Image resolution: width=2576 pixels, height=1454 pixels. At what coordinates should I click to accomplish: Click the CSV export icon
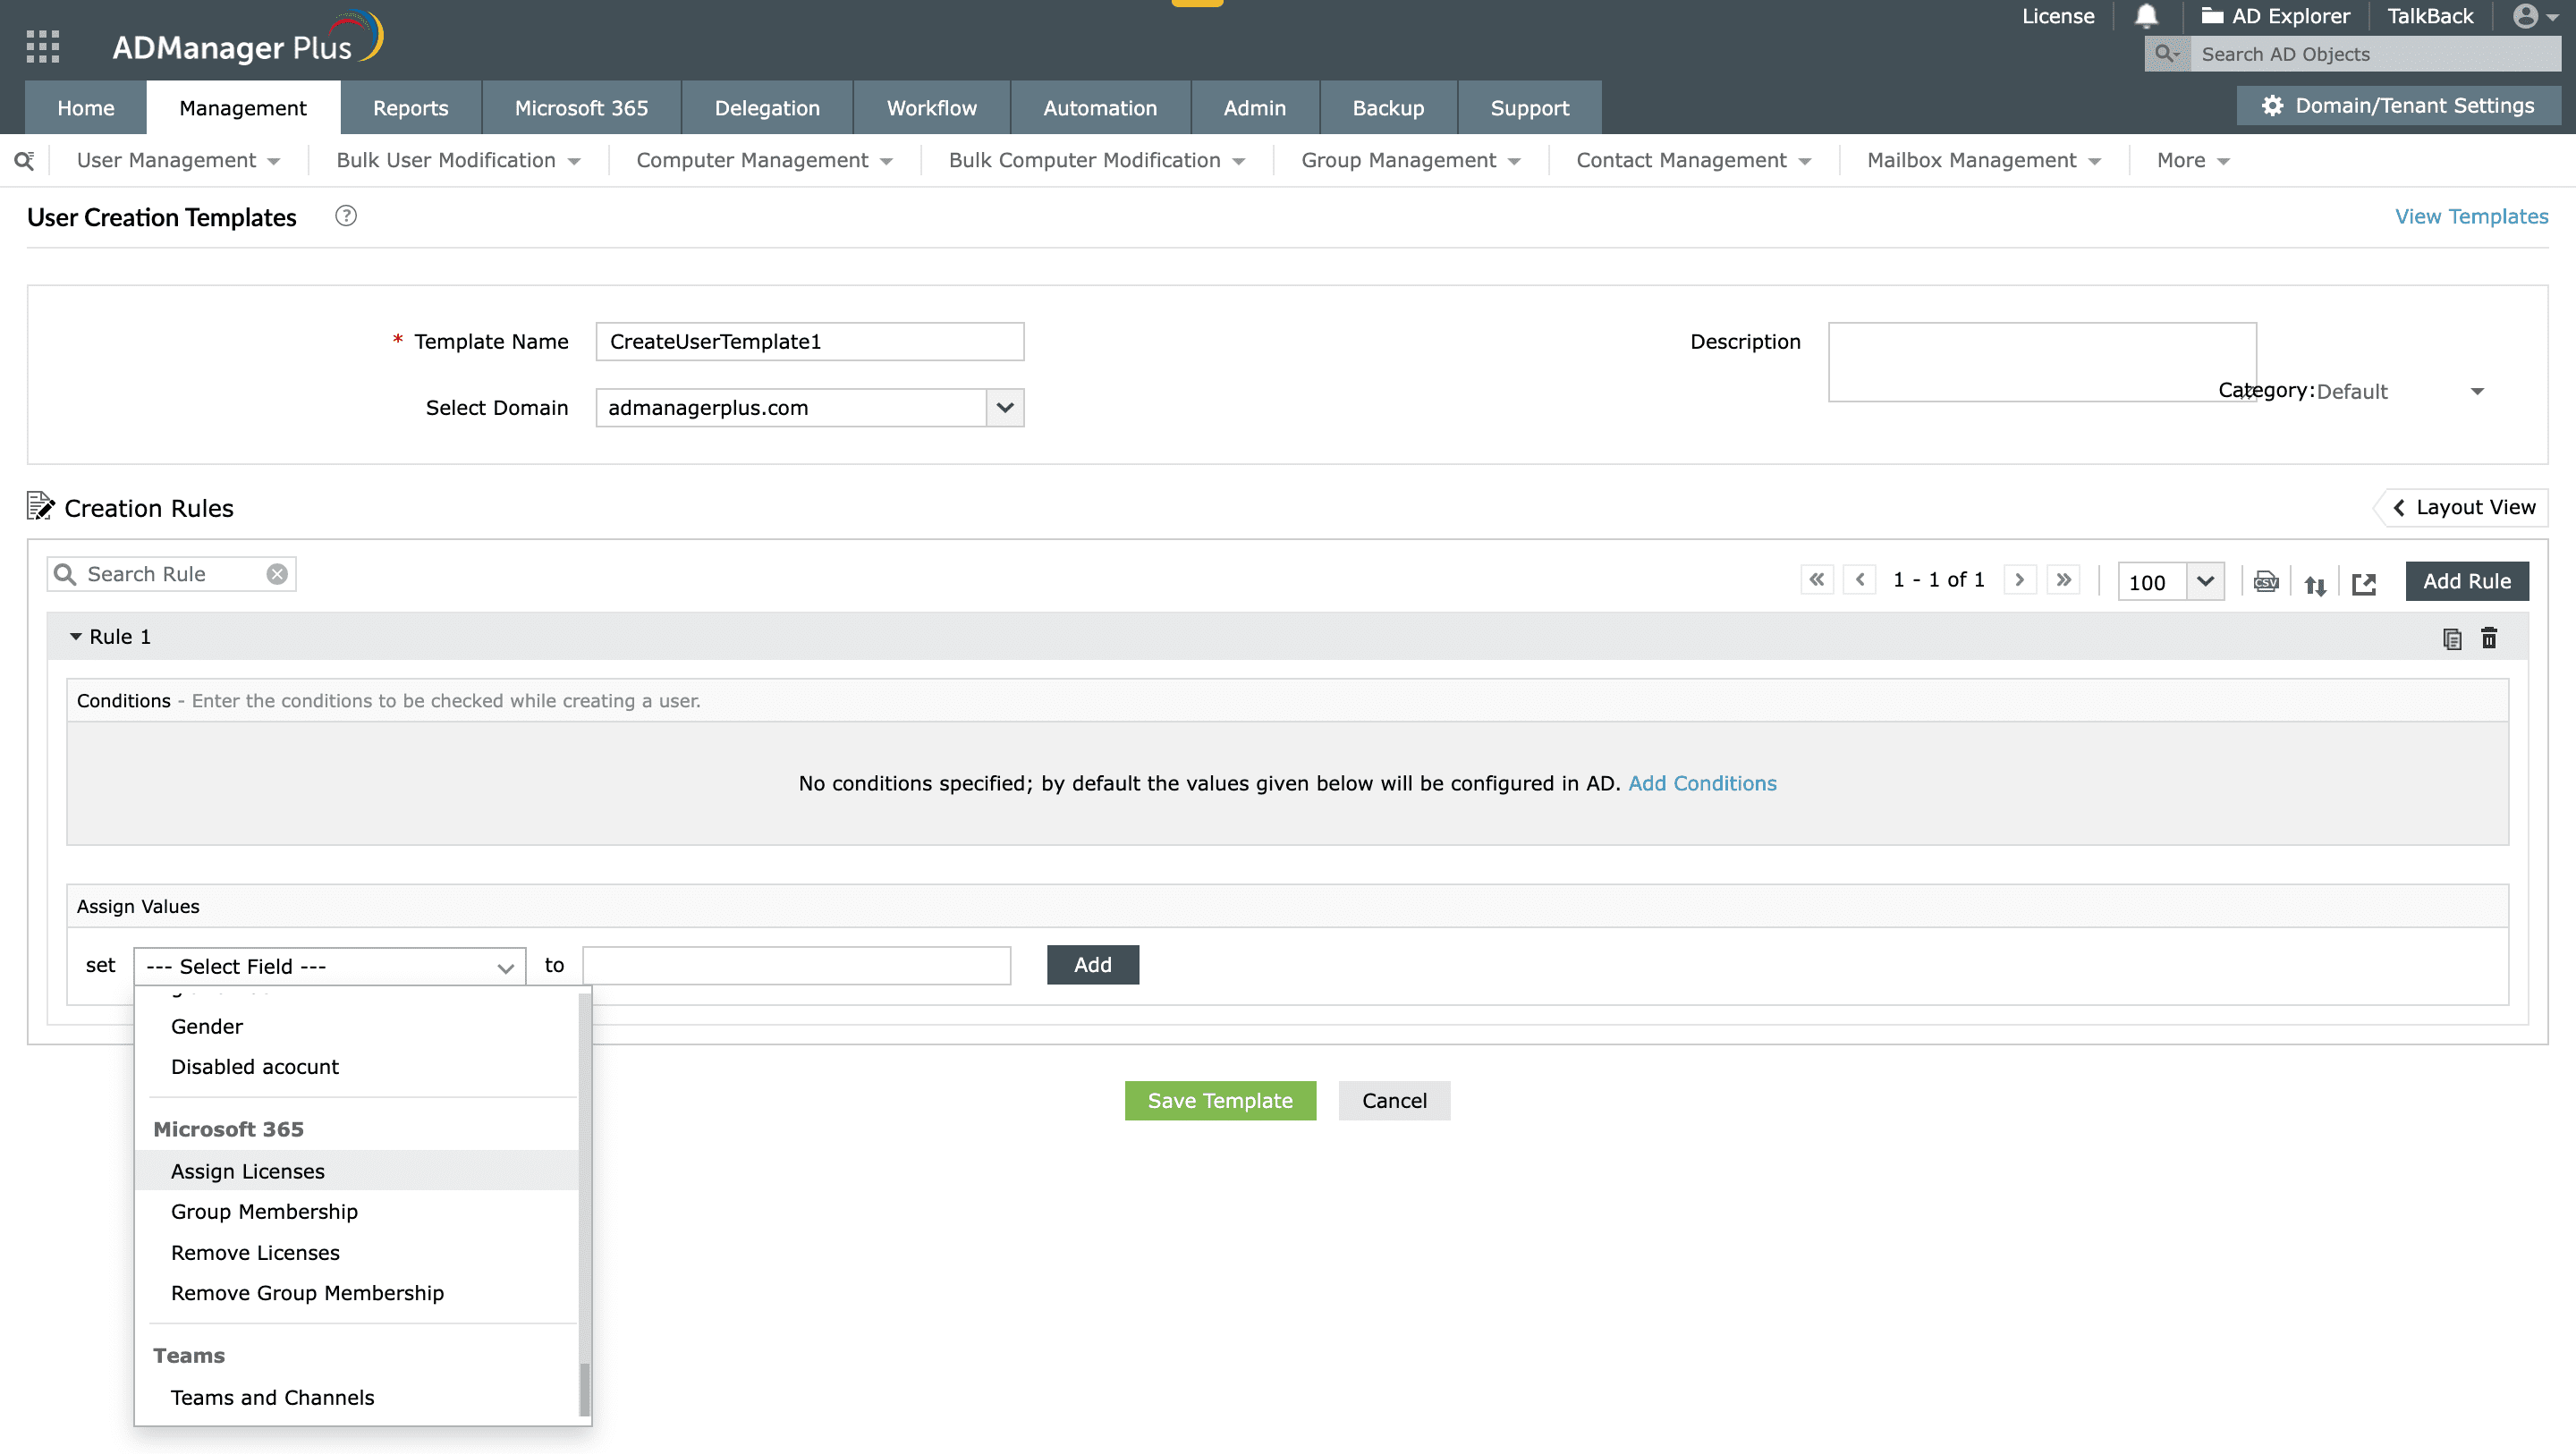2266,581
